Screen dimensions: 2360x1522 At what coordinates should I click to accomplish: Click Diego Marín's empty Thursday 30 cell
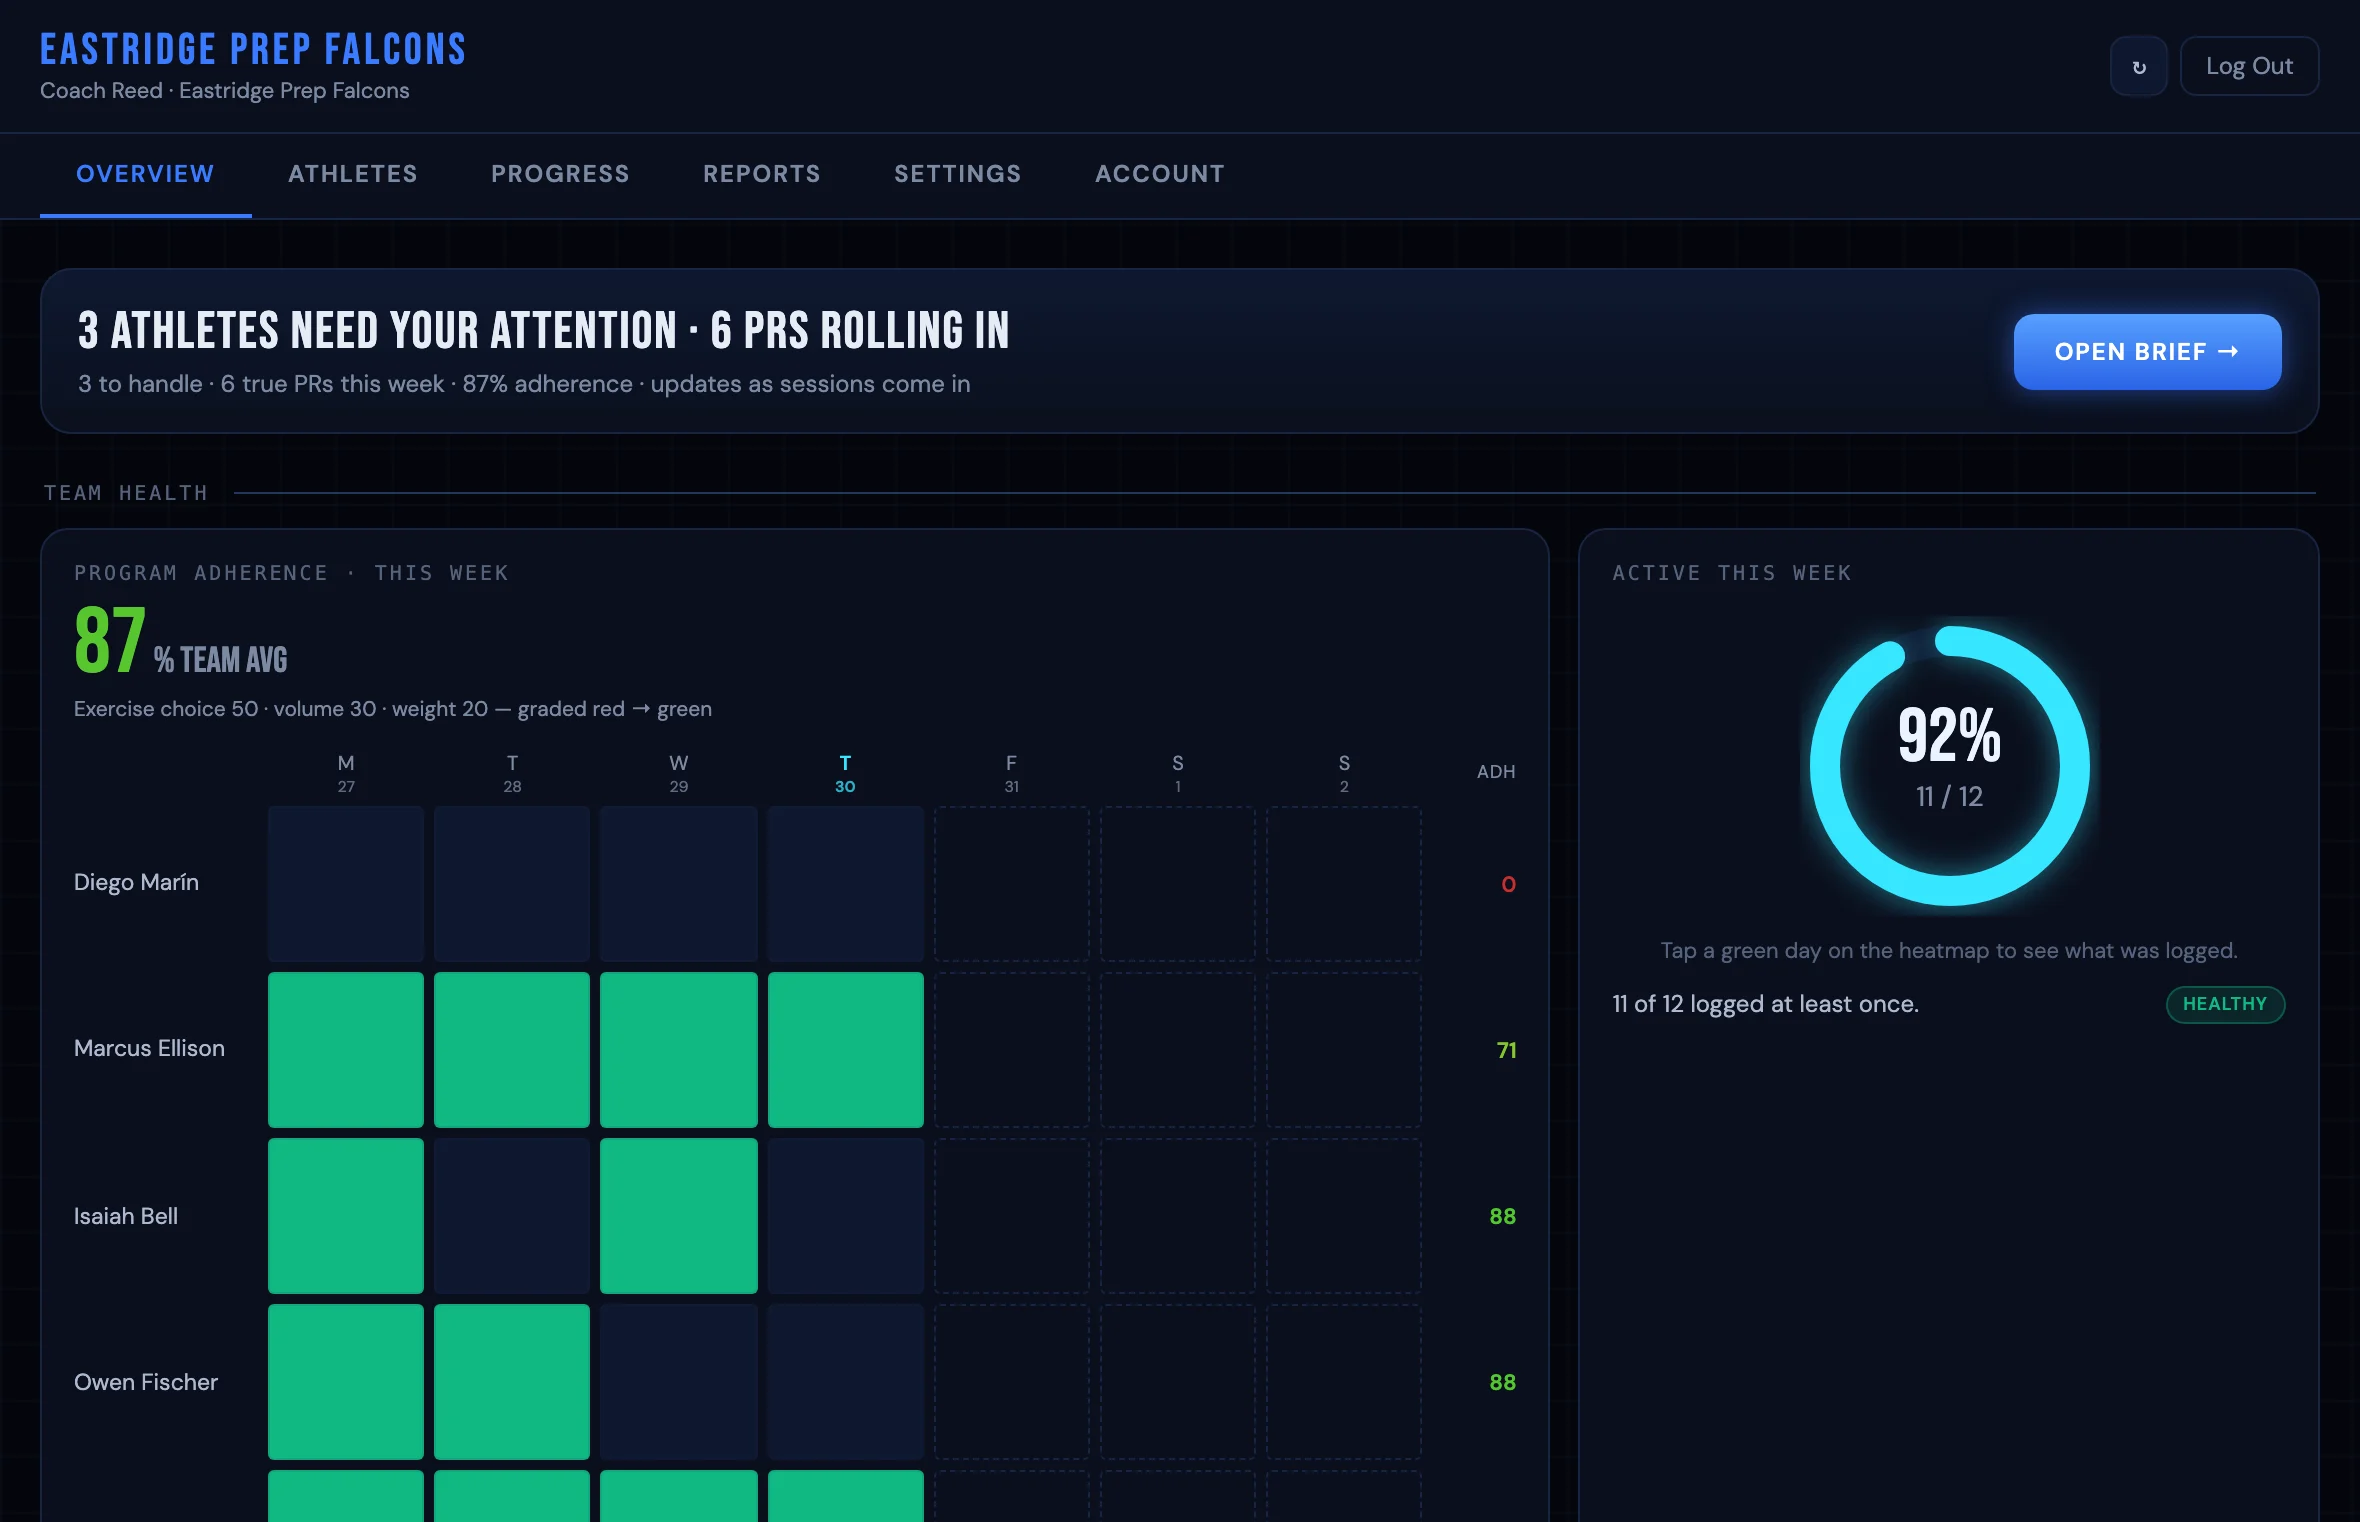point(845,883)
